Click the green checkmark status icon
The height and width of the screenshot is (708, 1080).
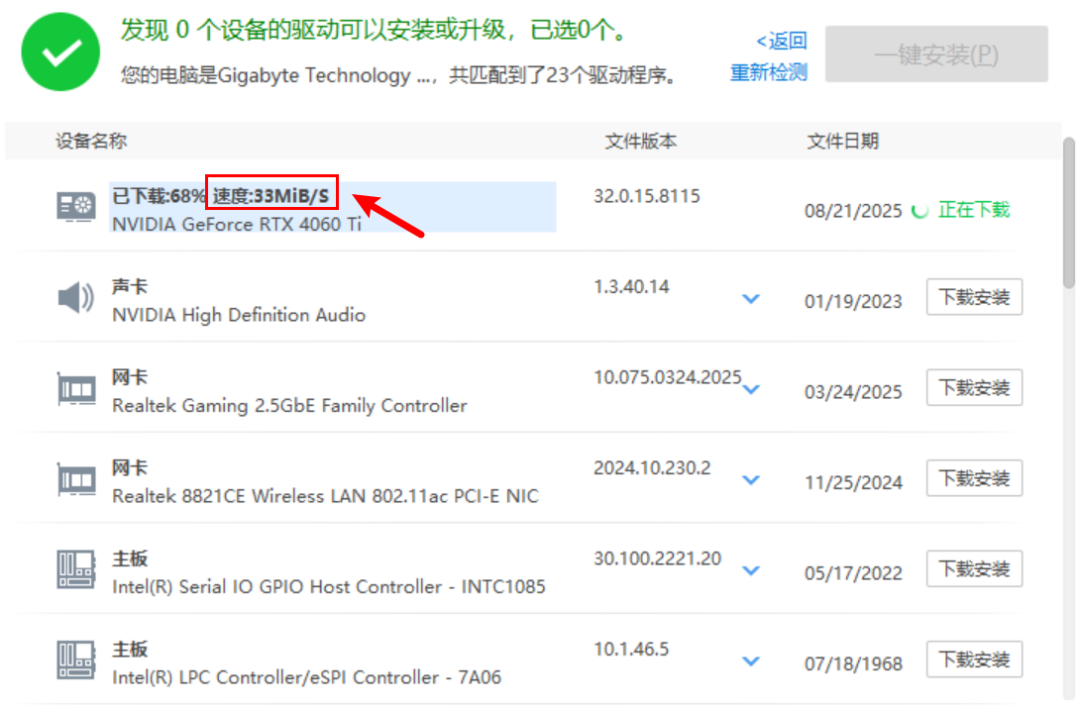[61, 52]
